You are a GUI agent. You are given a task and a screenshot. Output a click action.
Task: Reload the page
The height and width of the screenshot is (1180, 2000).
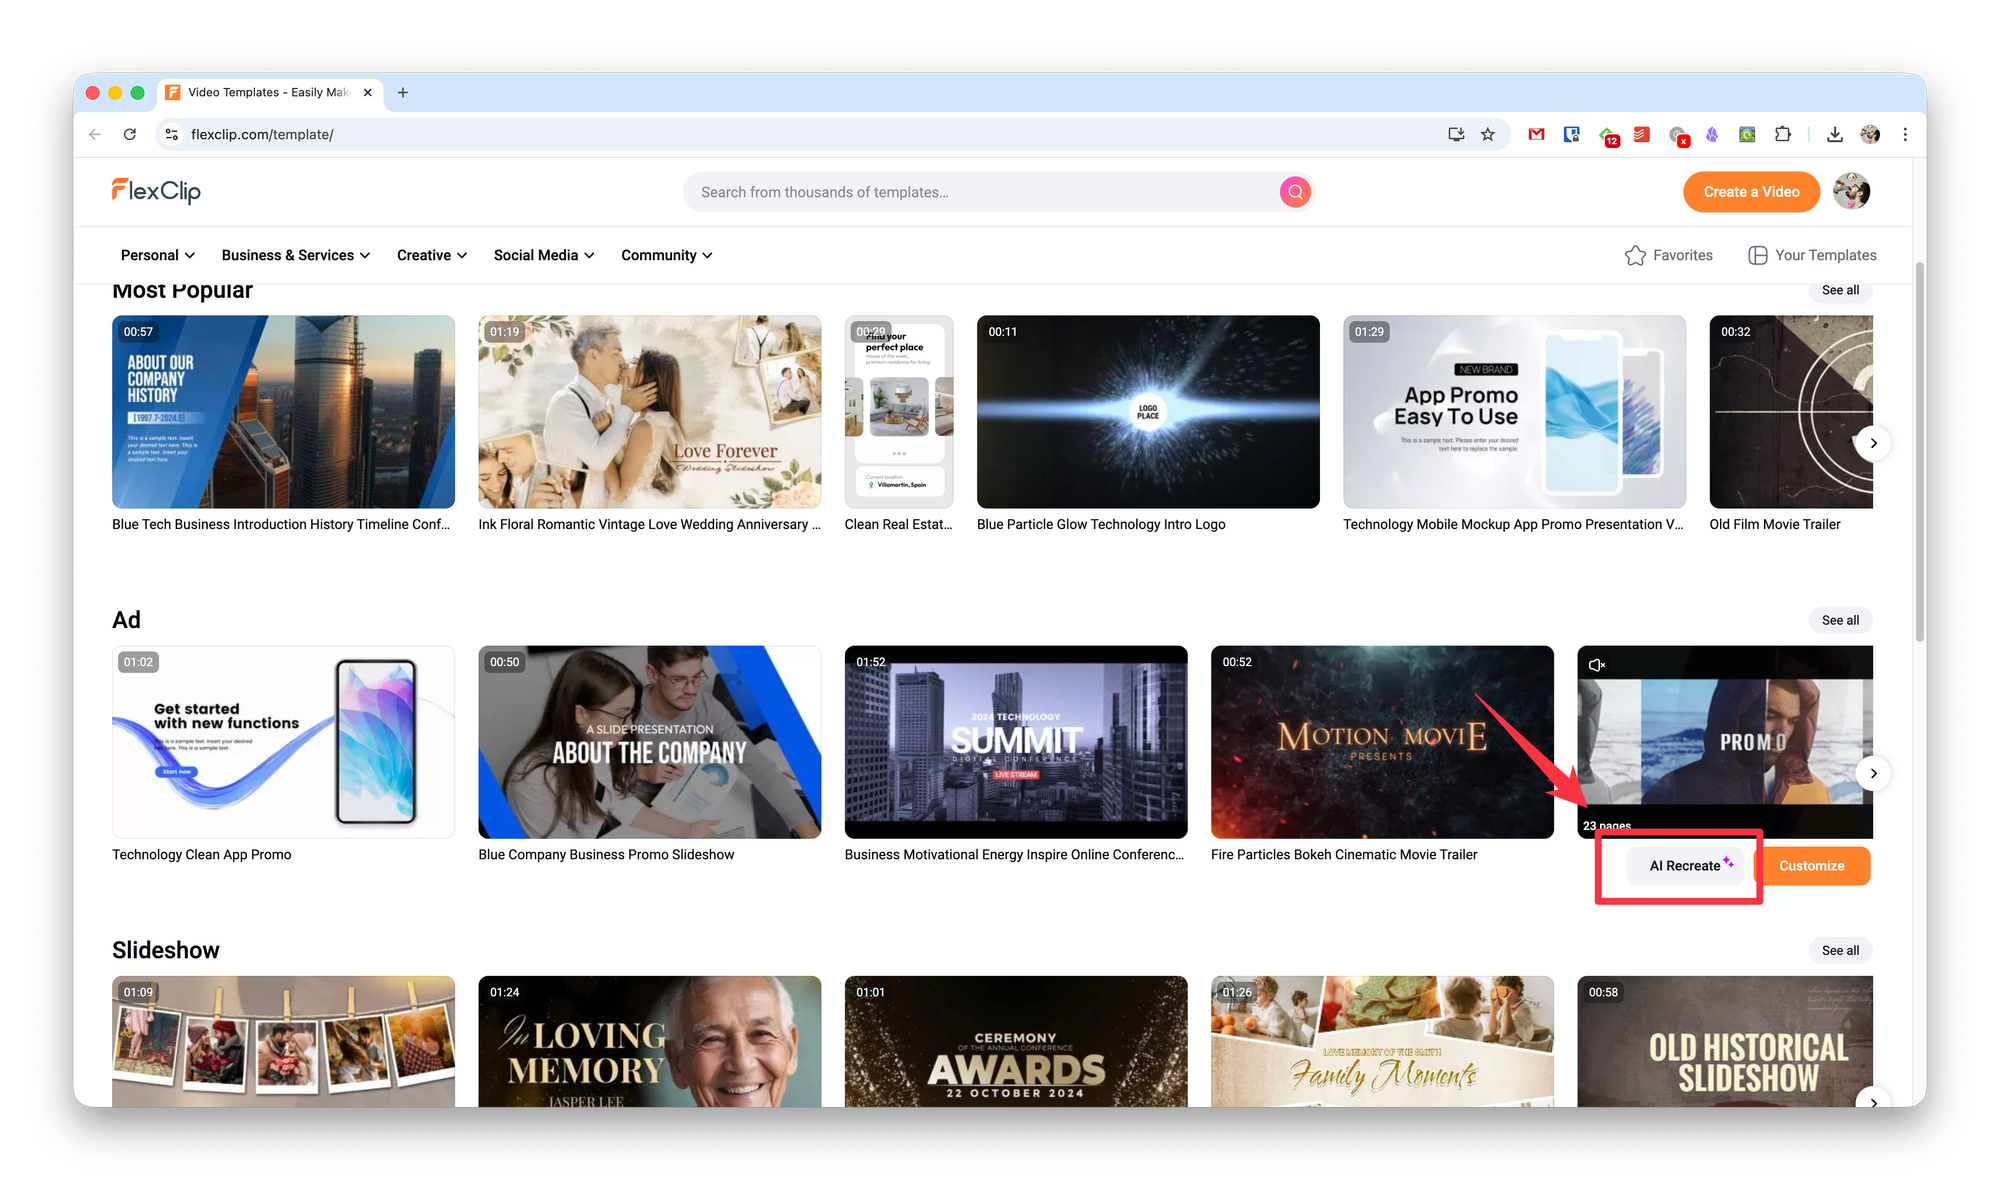point(130,134)
